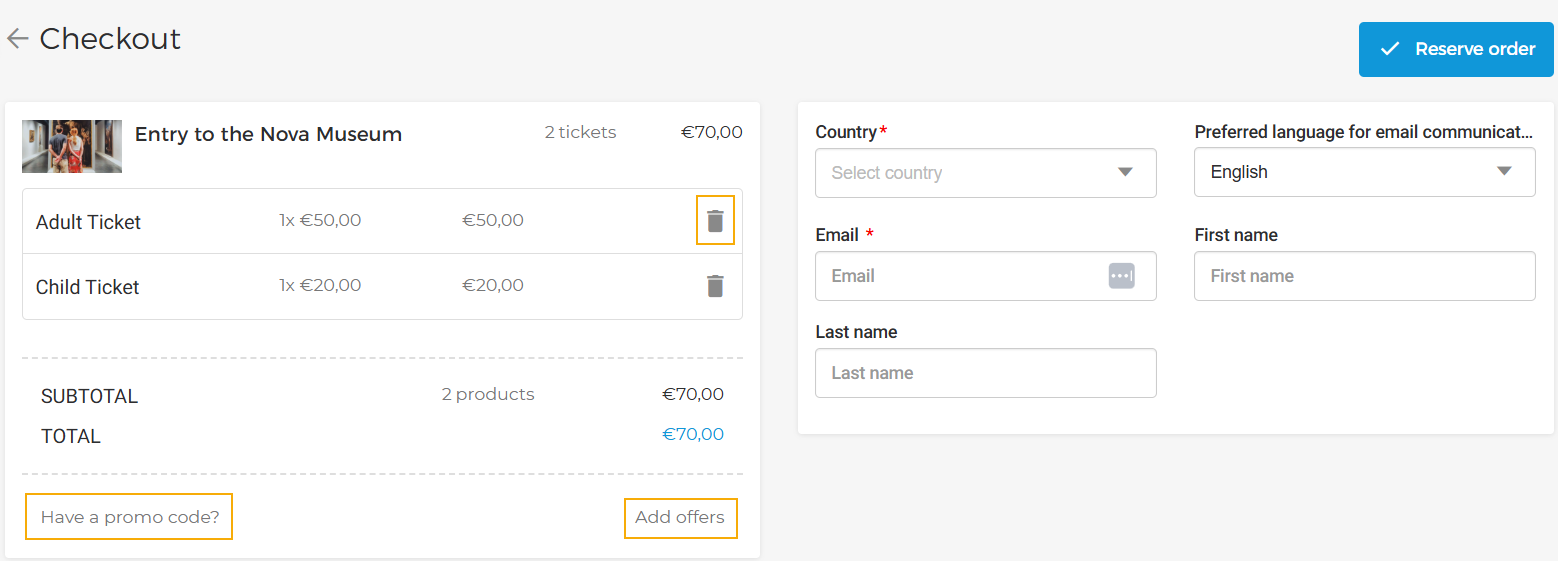Click the Checkout page heading
Image resolution: width=1558 pixels, height=561 pixels.
pos(110,39)
